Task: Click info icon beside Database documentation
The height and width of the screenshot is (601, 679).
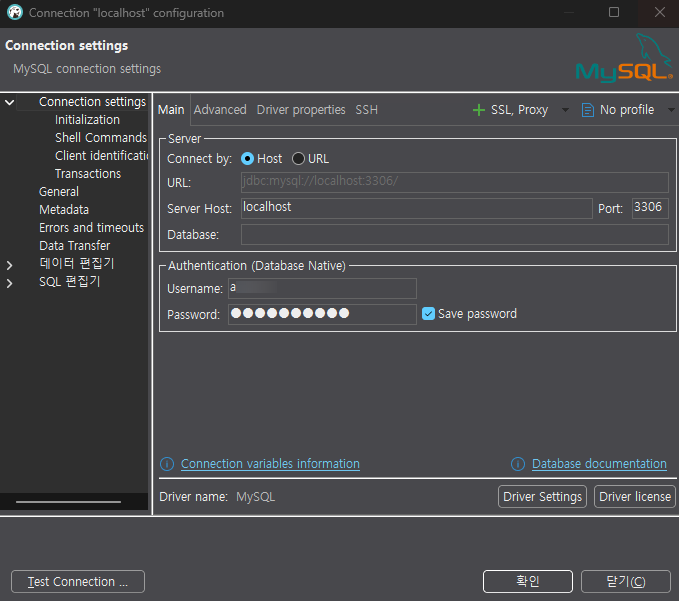Action: click(x=518, y=464)
